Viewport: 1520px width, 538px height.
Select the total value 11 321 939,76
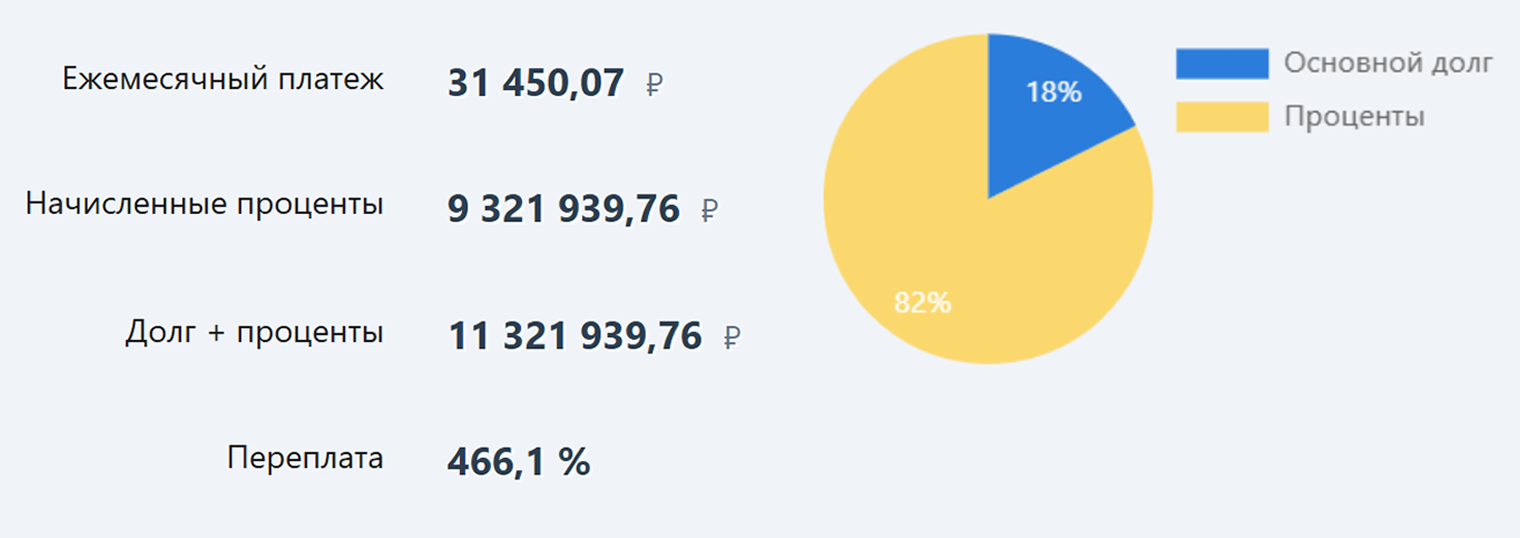coord(575,336)
